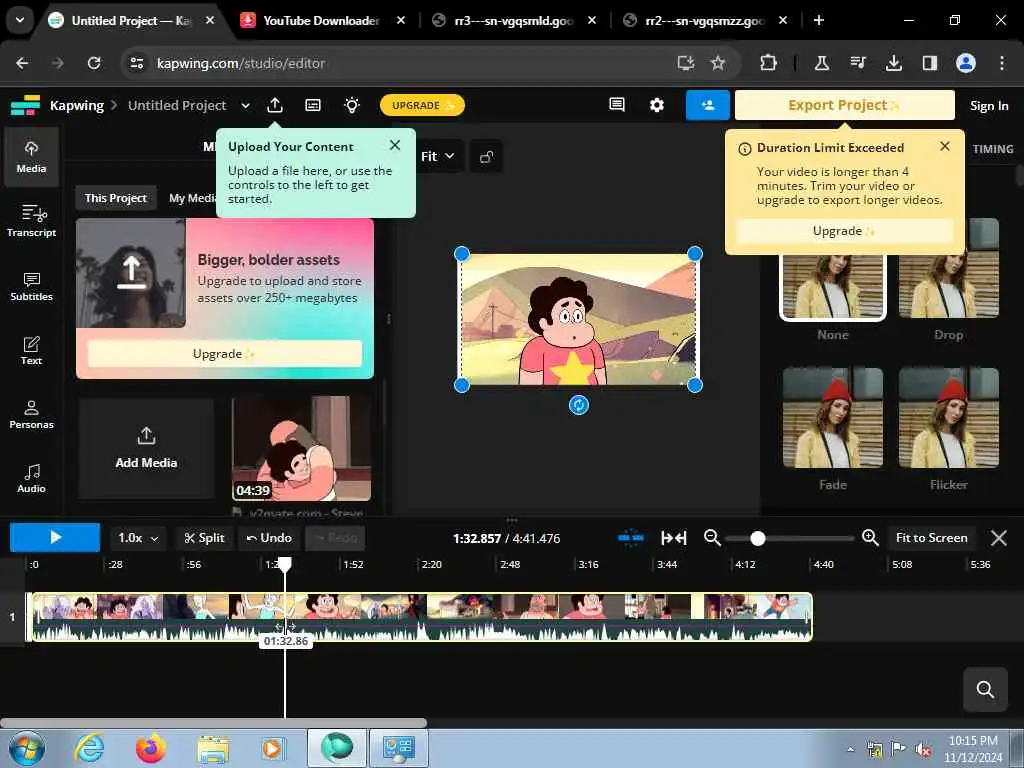Open the Audio panel
1024x768 pixels.
click(x=31, y=478)
